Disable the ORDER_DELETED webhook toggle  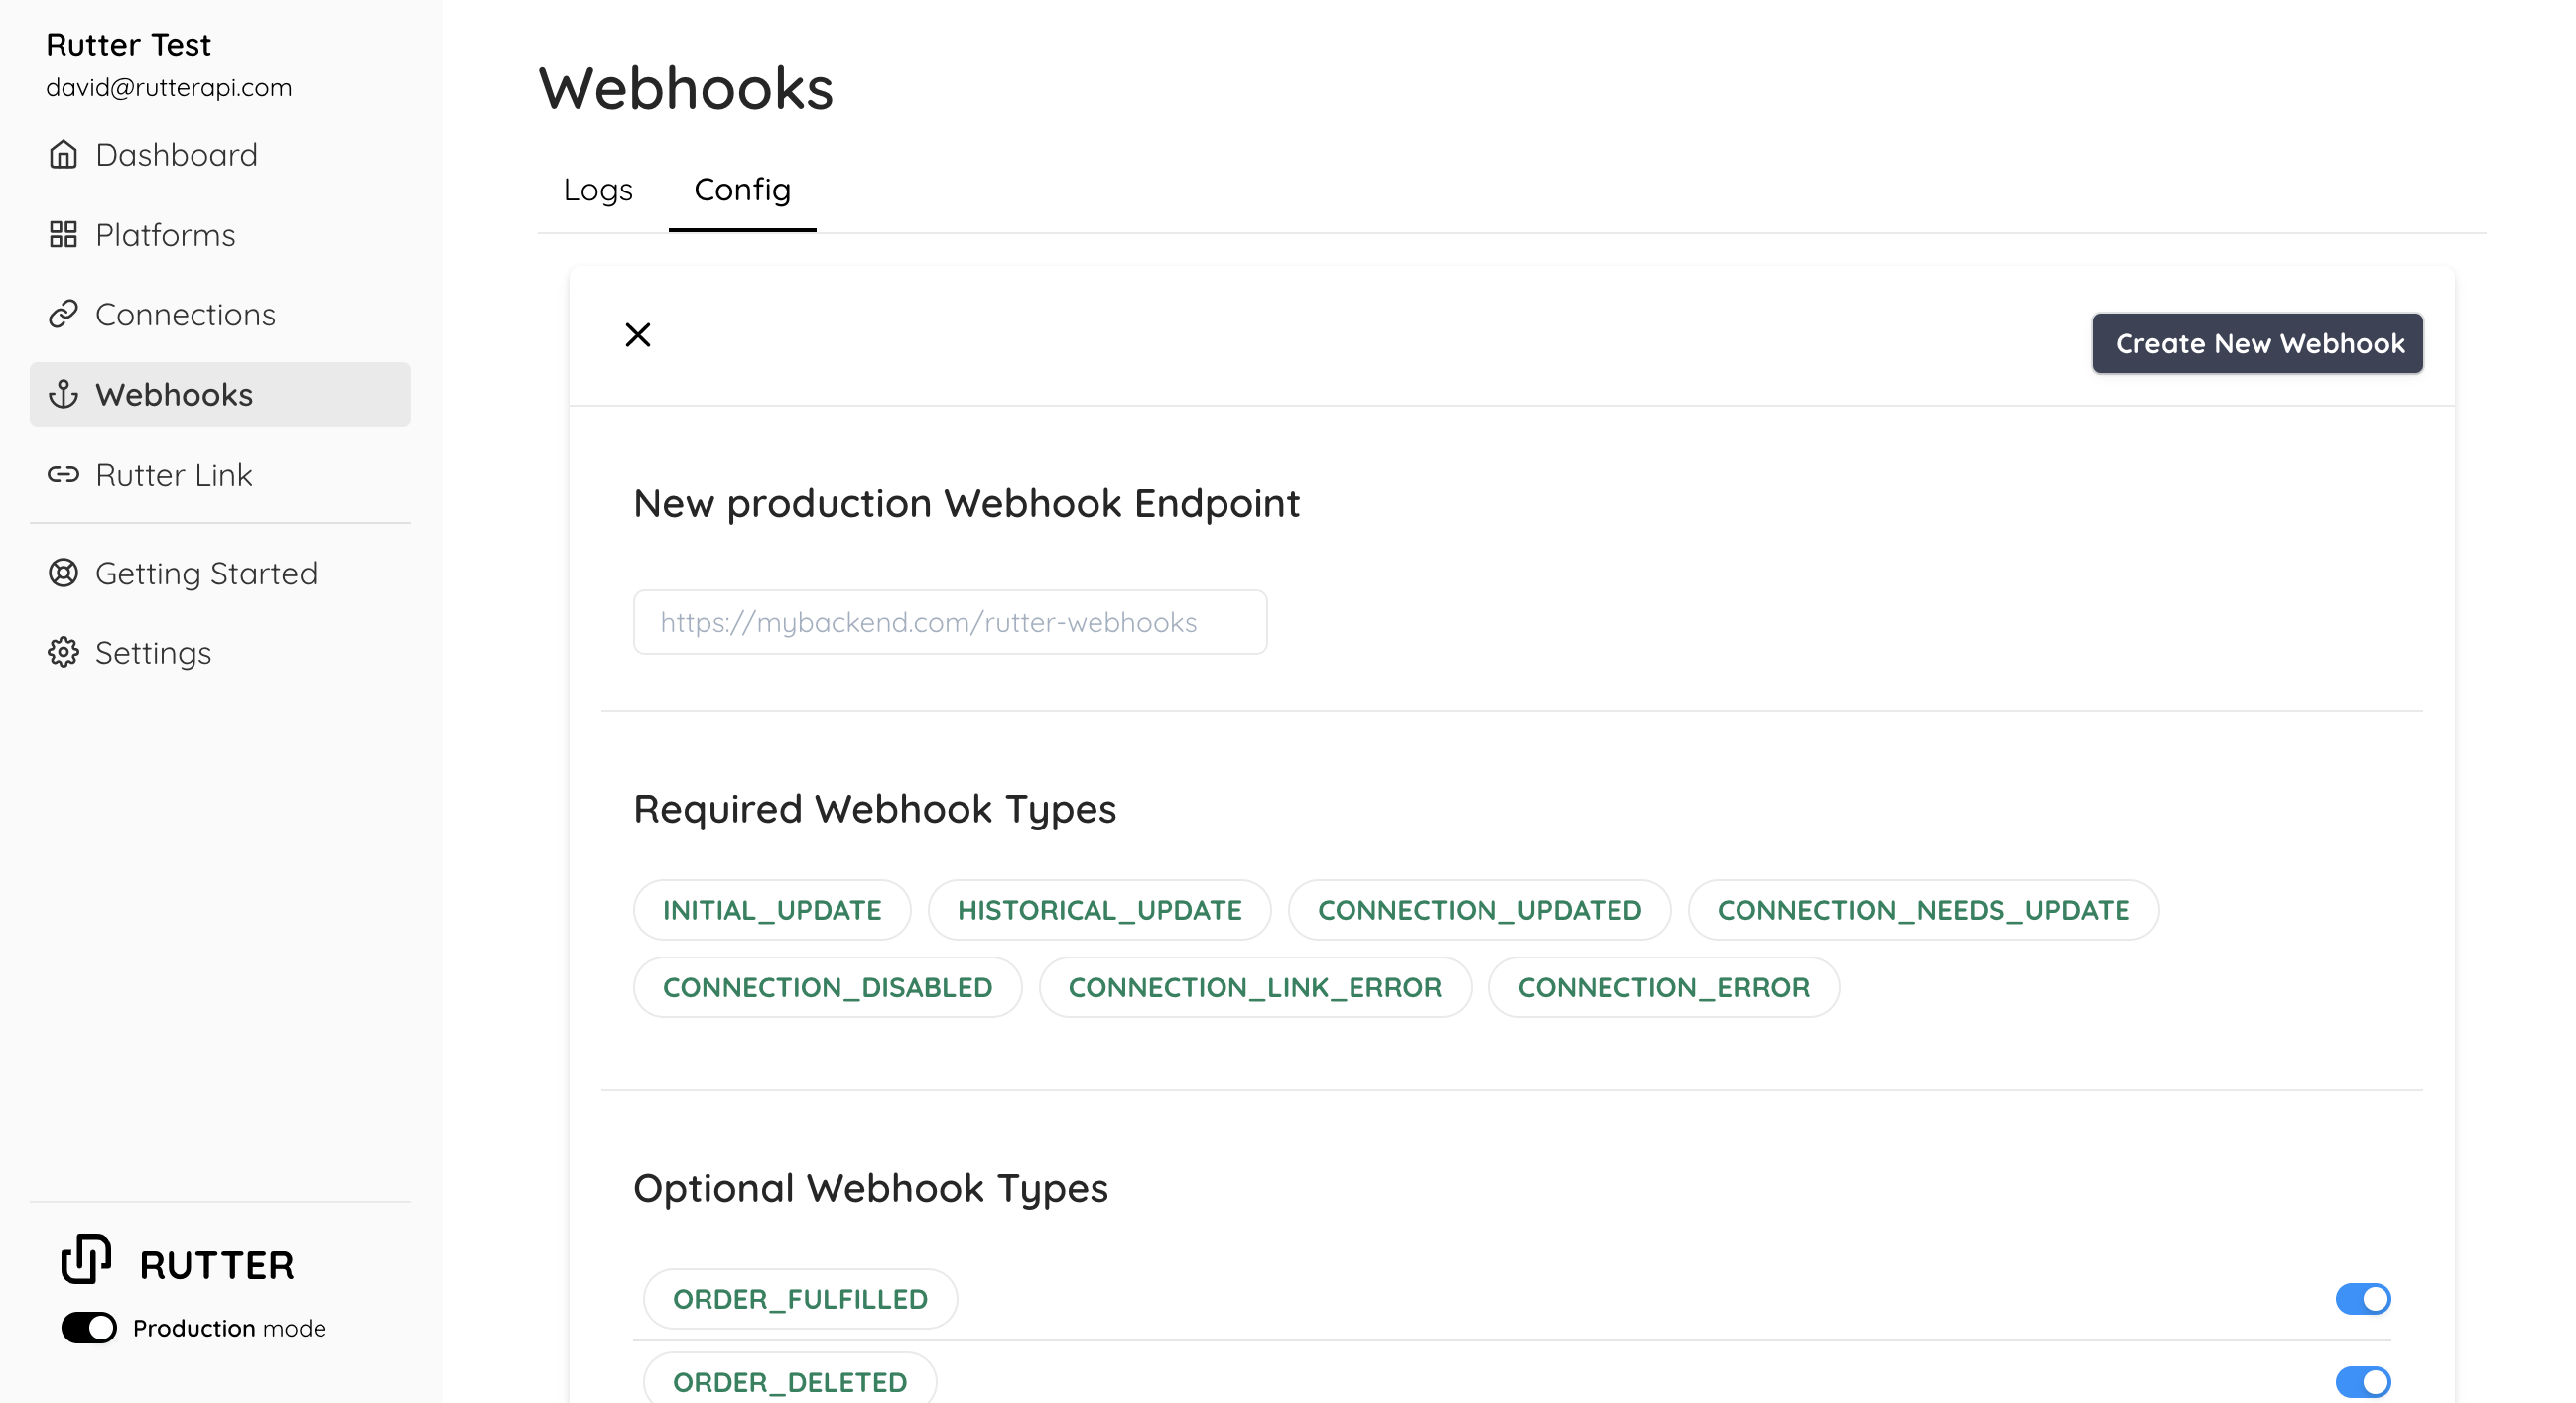tap(2362, 1381)
